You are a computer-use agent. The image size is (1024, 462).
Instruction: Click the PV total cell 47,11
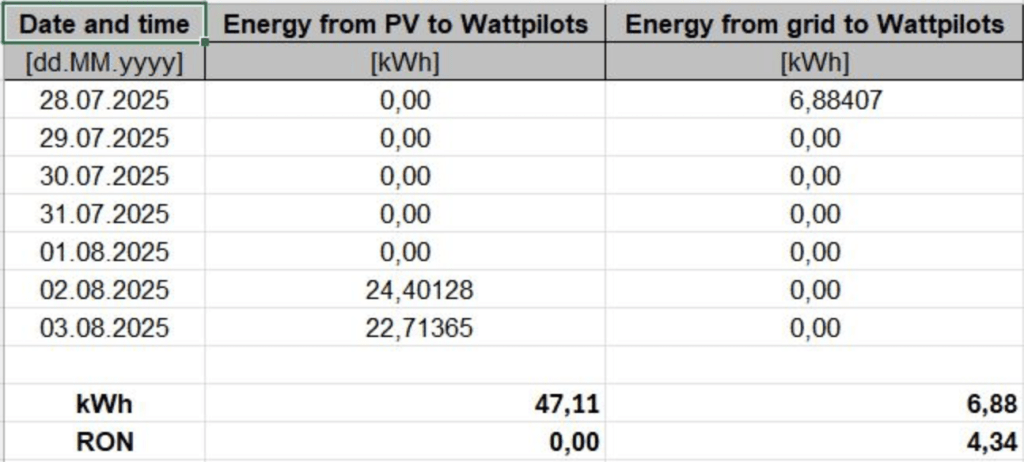570,404
